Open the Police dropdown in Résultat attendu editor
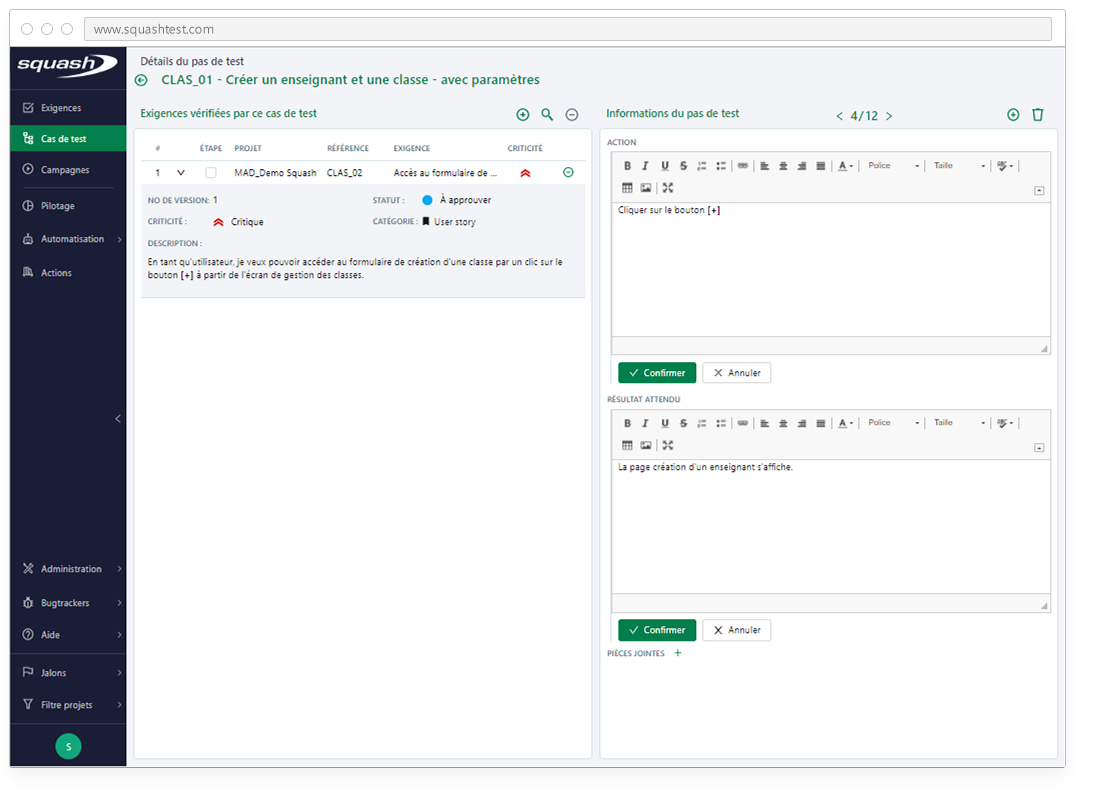 point(893,423)
